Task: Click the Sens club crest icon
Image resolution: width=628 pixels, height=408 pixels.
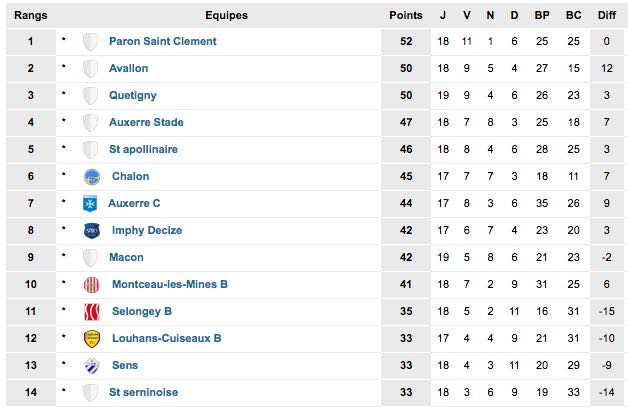Action: 92,366
